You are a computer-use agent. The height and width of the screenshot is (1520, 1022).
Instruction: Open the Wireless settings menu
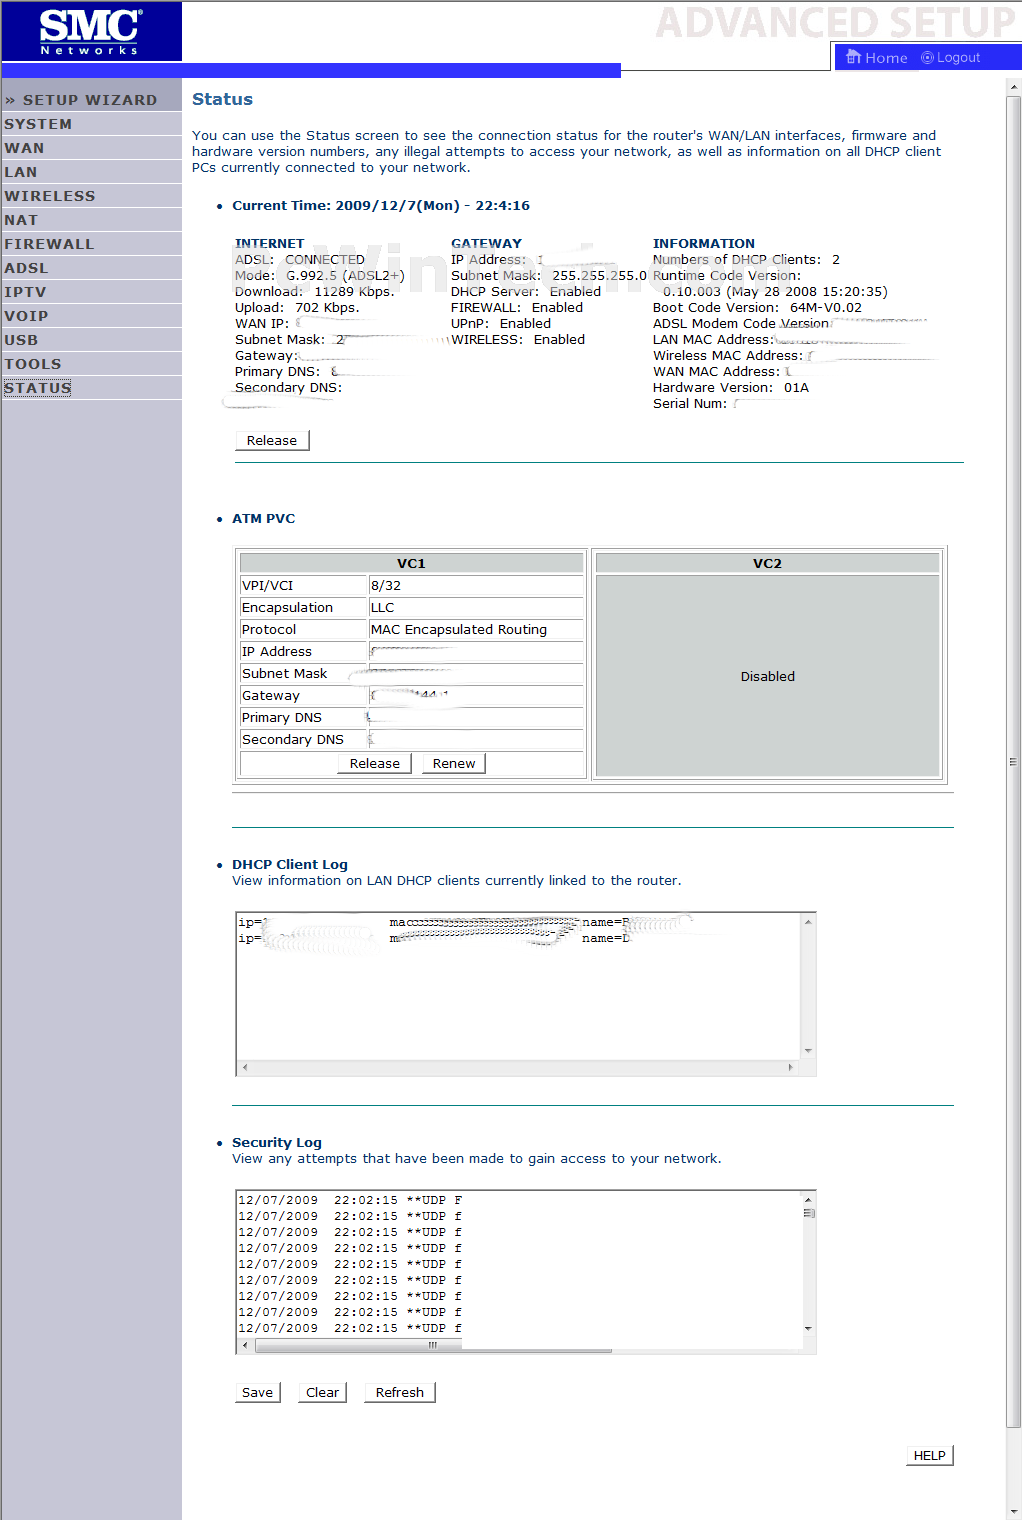(x=50, y=196)
